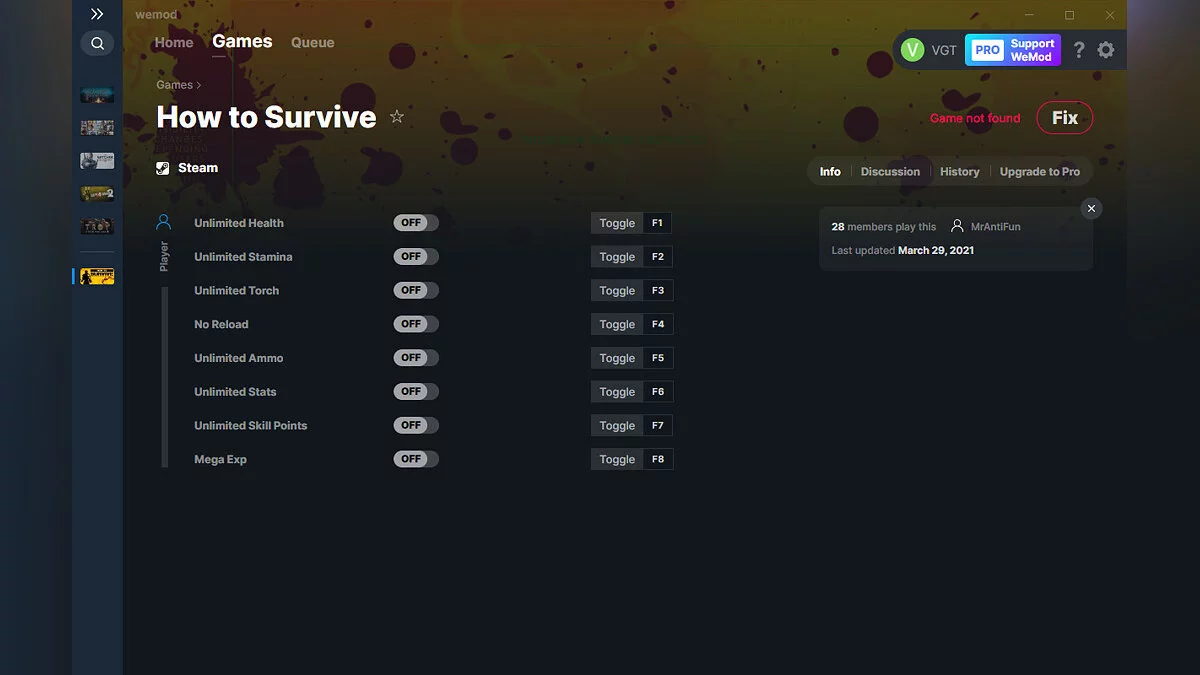Open the Troy game thumbnail in the sidebar

point(97,226)
